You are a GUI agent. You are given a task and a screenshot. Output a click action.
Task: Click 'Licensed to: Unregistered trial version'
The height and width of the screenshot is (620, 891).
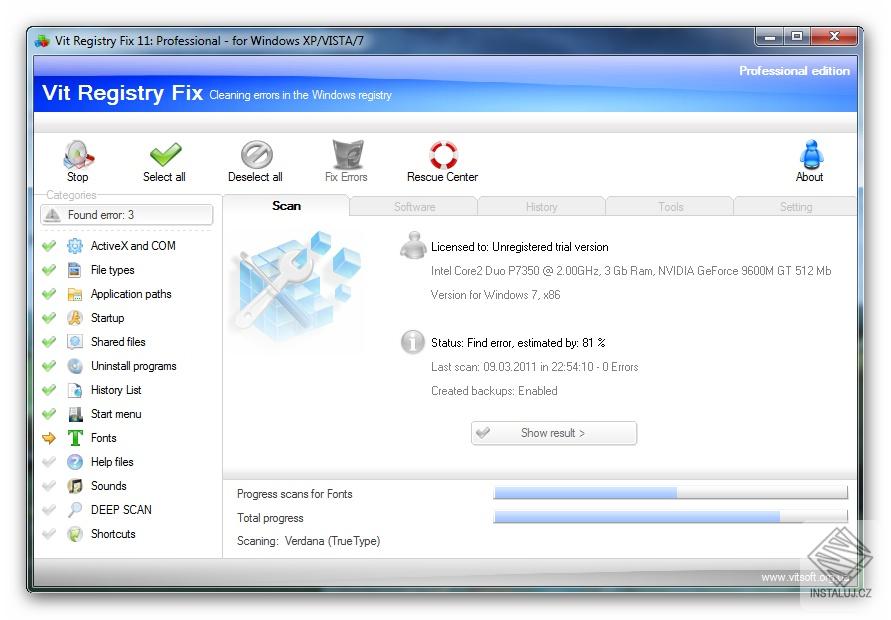[520, 247]
